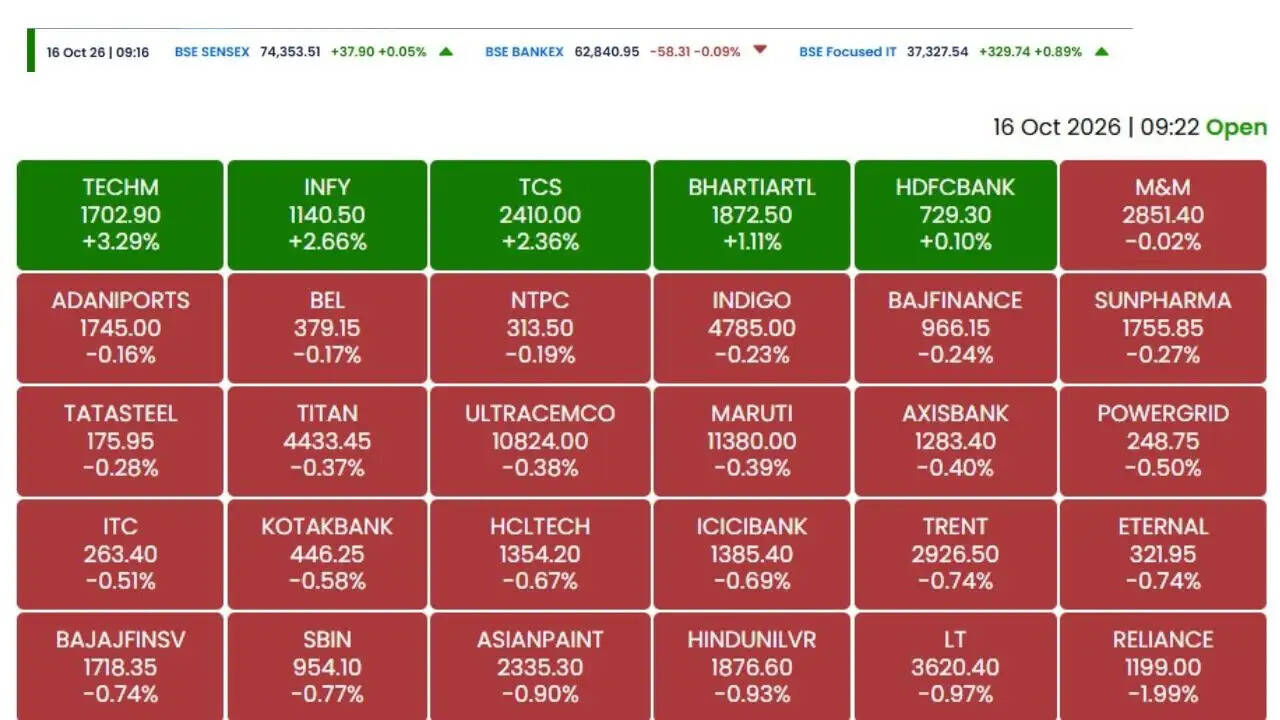The width and height of the screenshot is (1280, 720).
Task: Select the M&M red tile
Action: (x=1163, y=215)
